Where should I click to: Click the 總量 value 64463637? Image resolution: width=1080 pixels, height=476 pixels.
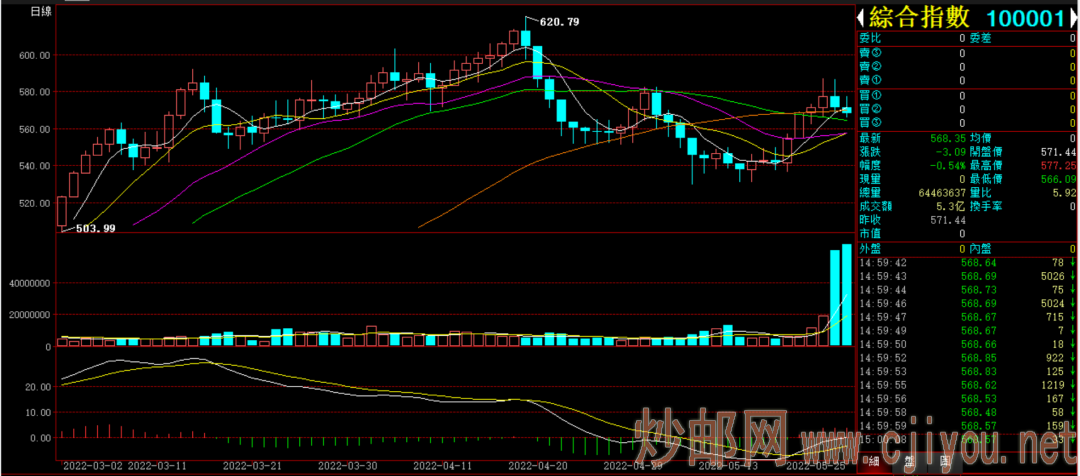tap(936, 192)
